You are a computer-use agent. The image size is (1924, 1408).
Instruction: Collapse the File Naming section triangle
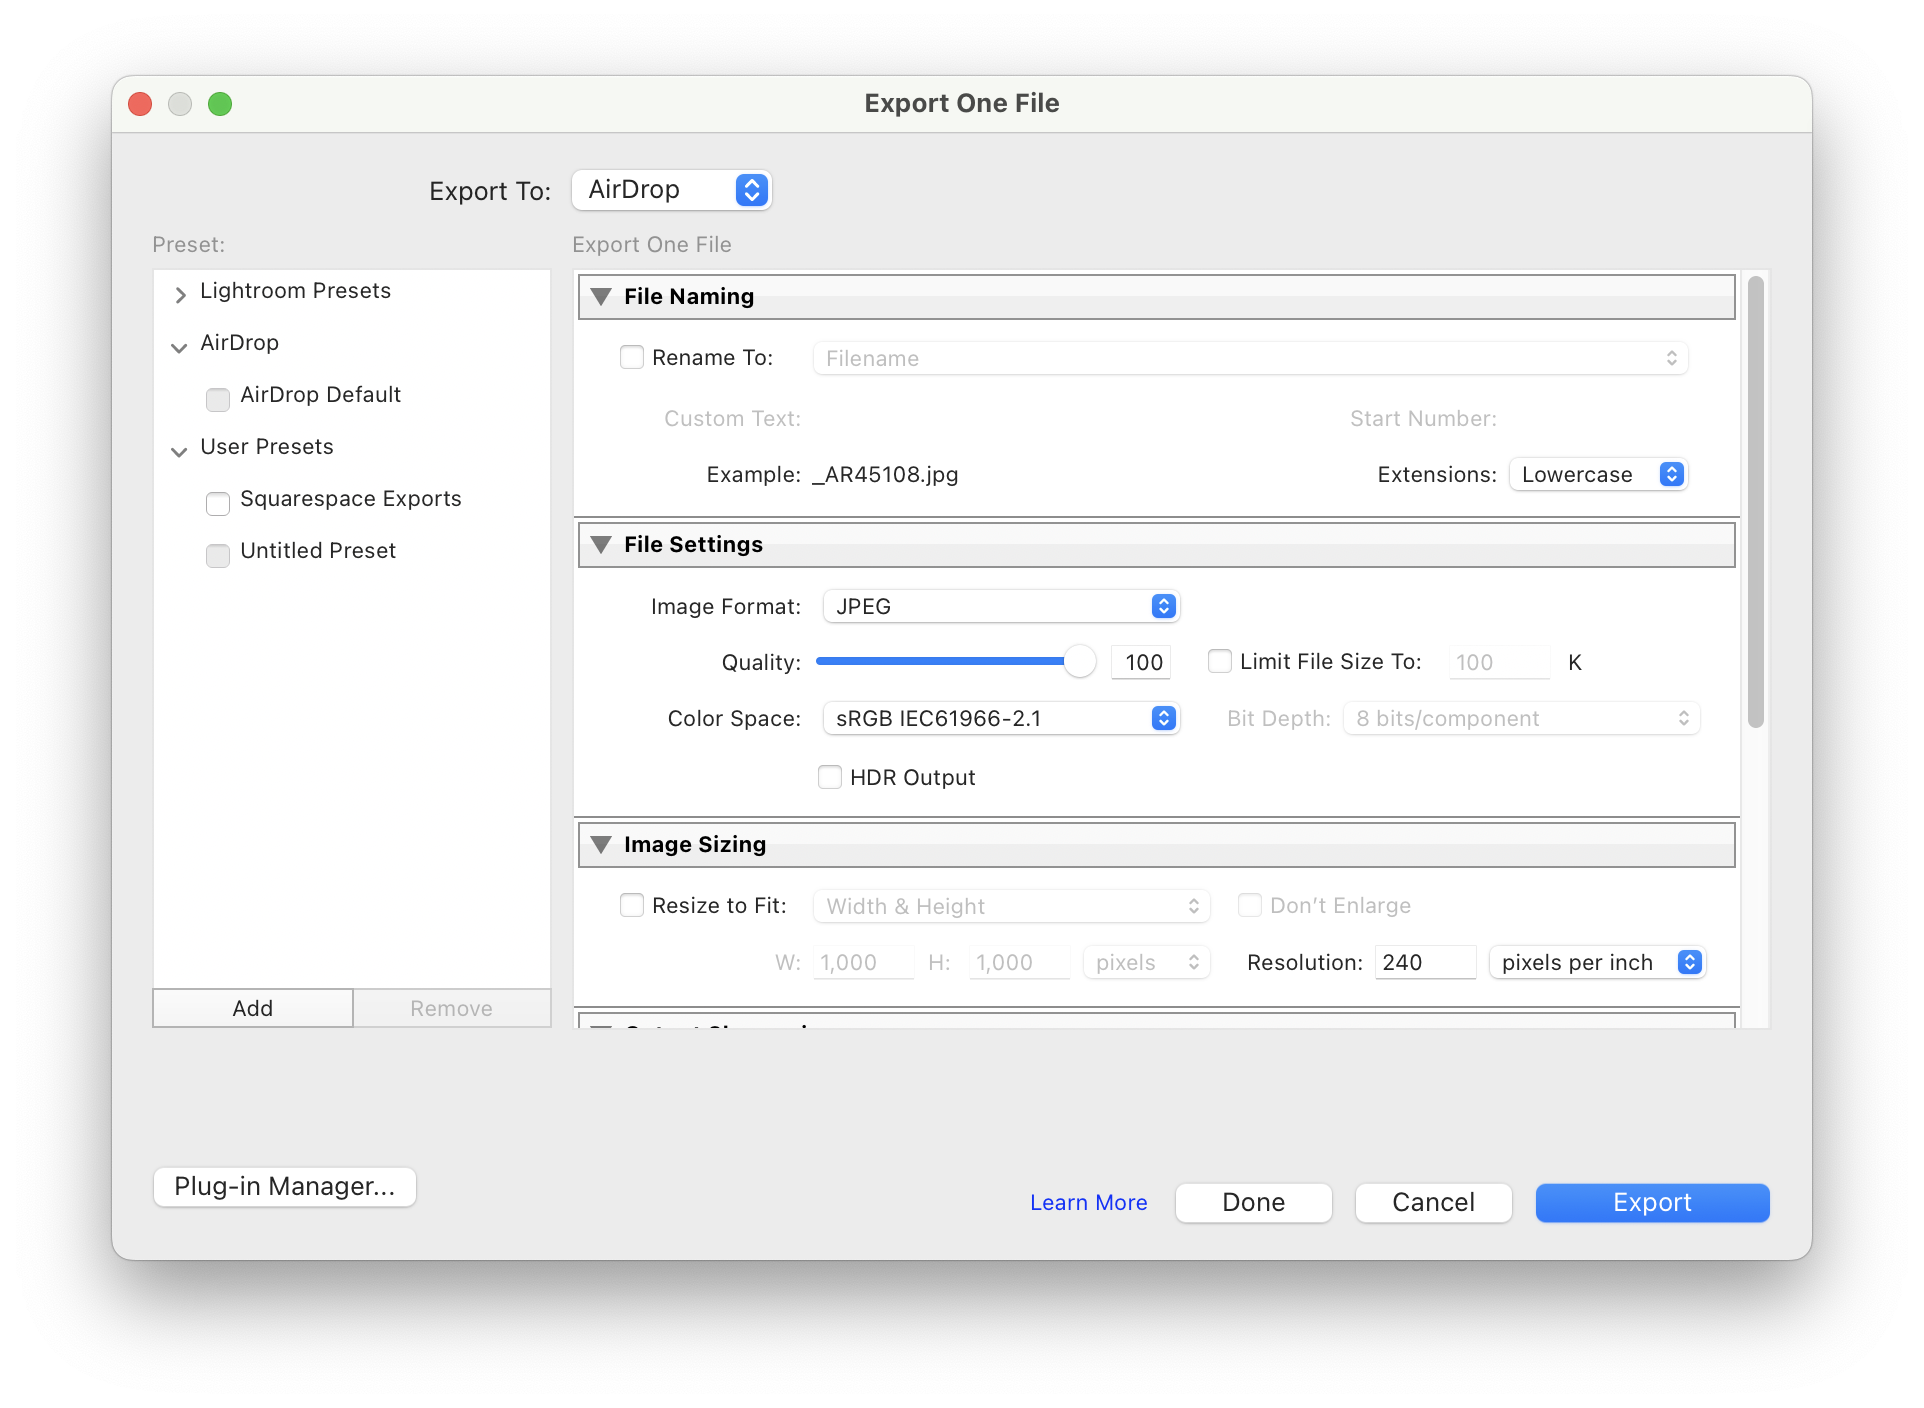(x=601, y=297)
